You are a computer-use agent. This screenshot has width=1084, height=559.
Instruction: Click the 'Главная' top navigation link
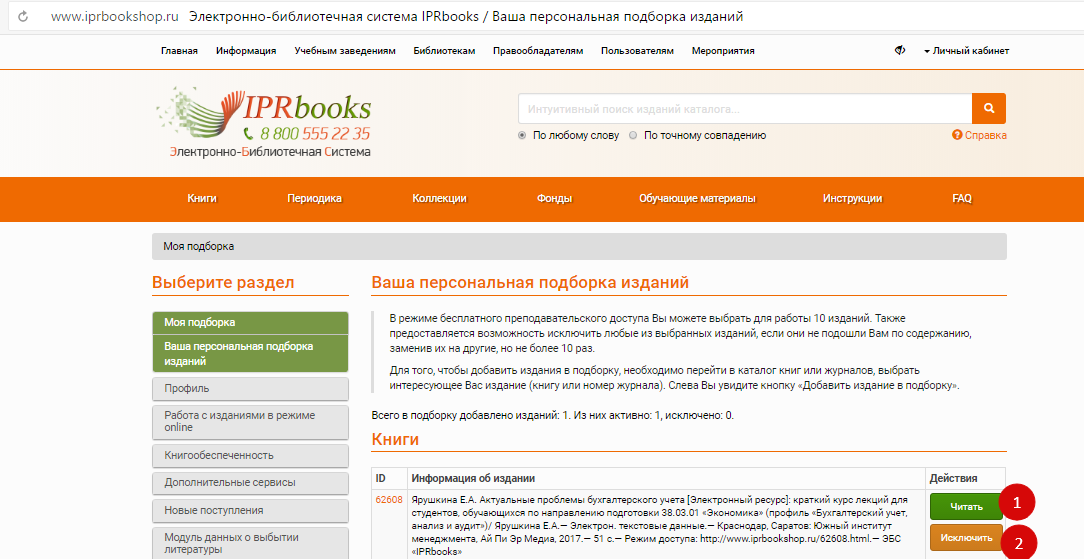point(179,51)
